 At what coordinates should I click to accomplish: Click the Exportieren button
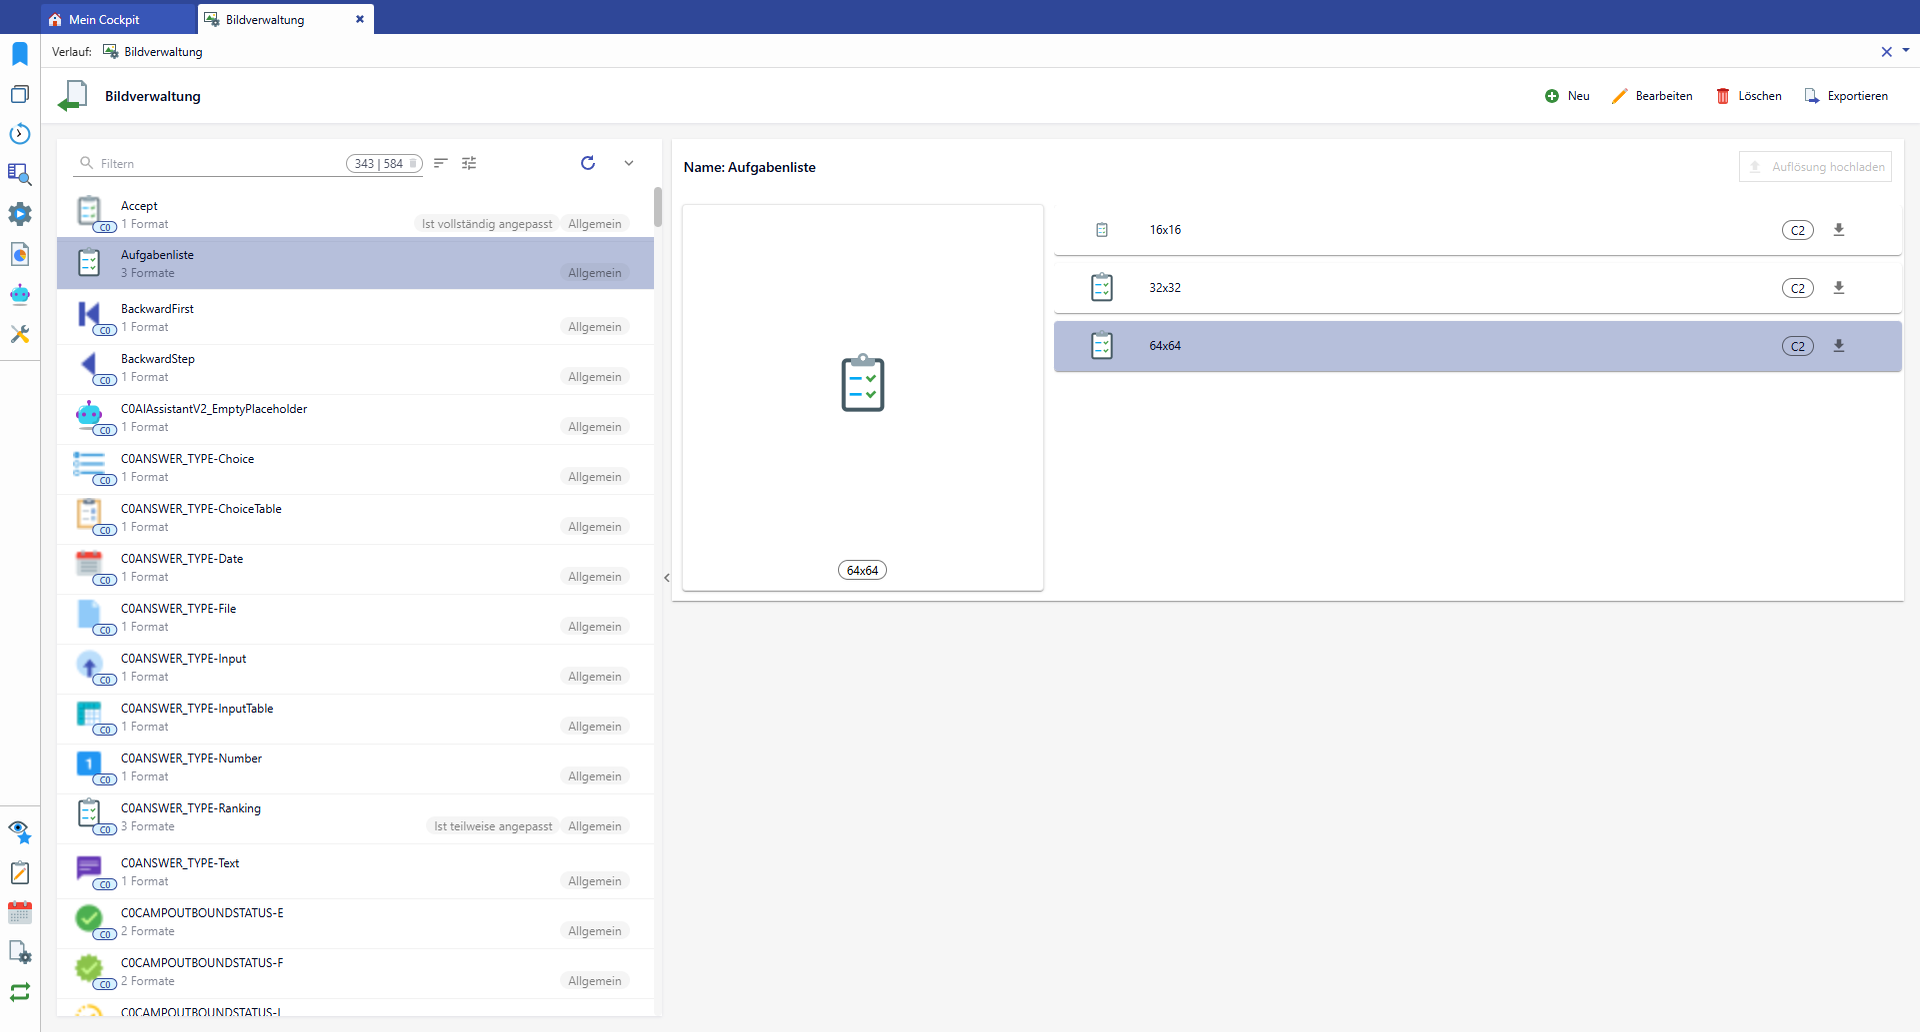click(x=1846, y=96)
